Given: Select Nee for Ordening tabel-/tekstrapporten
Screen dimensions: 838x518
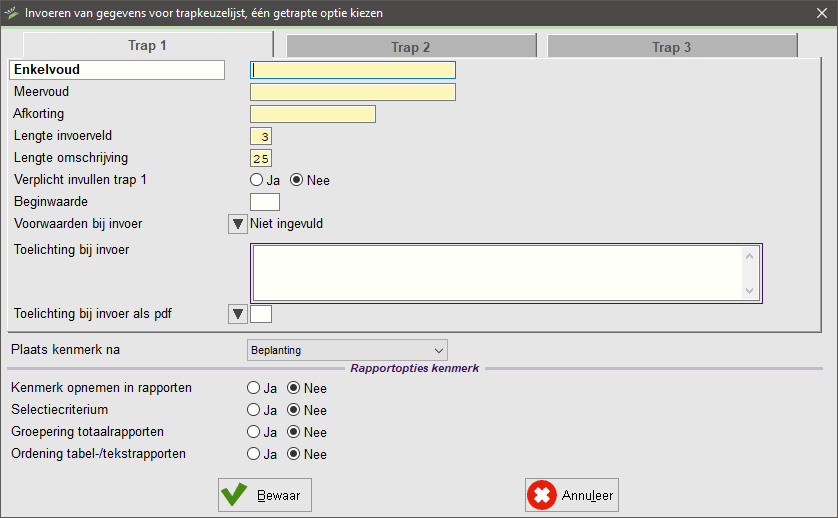Looking at the screenshot, I should coord(296,454).
